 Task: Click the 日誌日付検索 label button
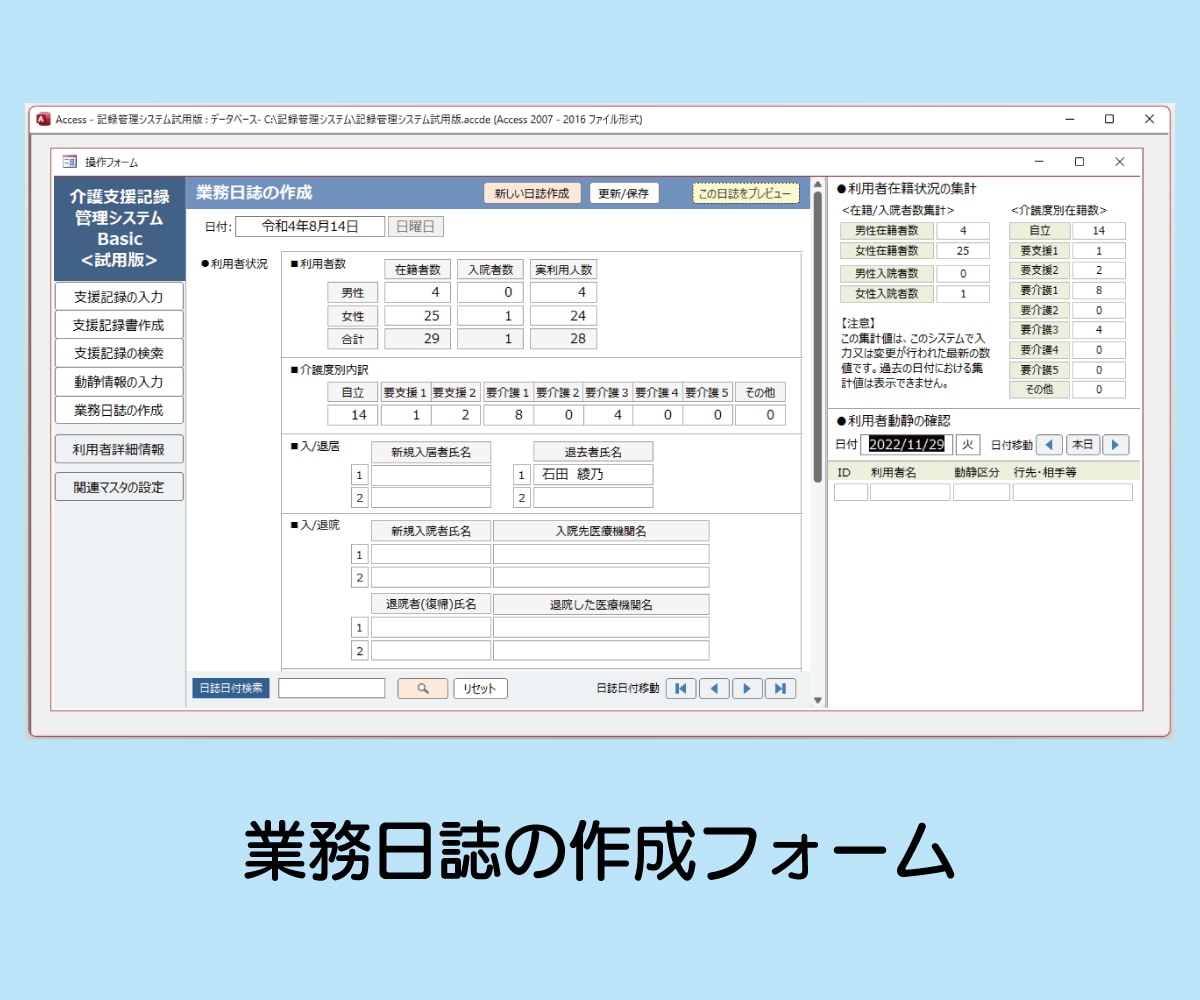pyautogui.click(x=231, y=688)
